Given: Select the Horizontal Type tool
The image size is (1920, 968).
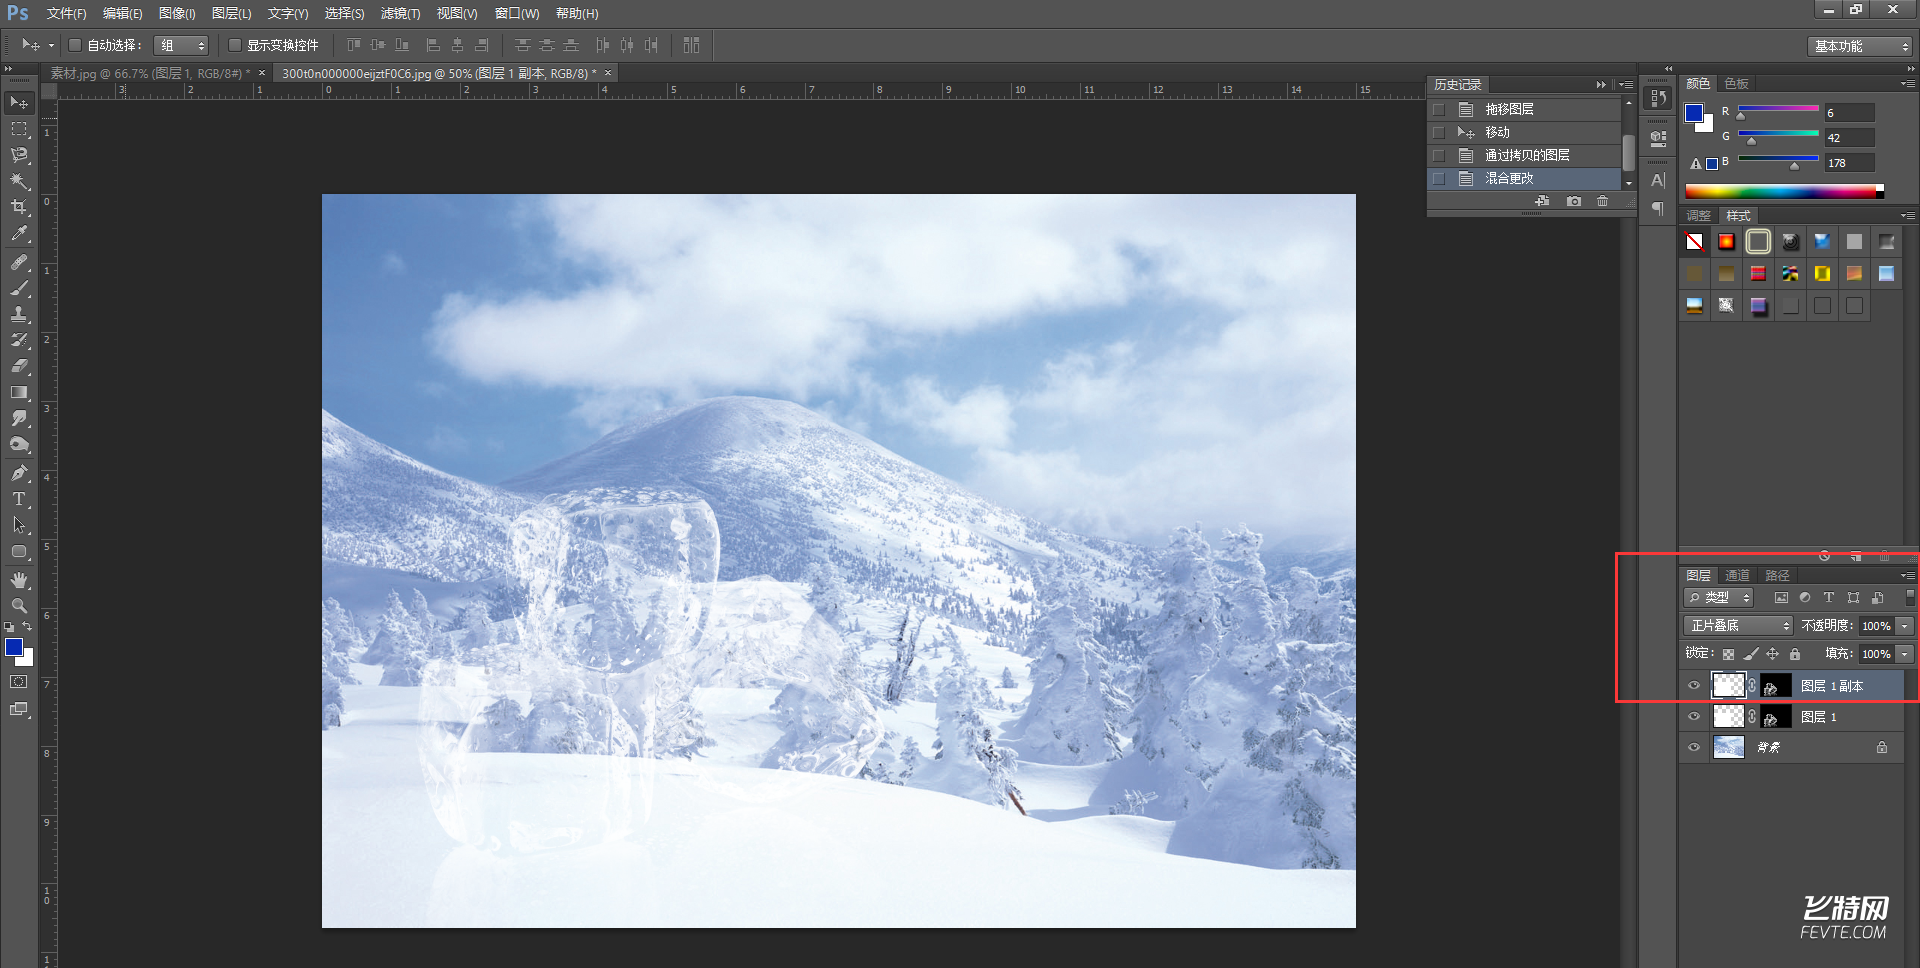Looking at the screenshot, I should 19,499.
